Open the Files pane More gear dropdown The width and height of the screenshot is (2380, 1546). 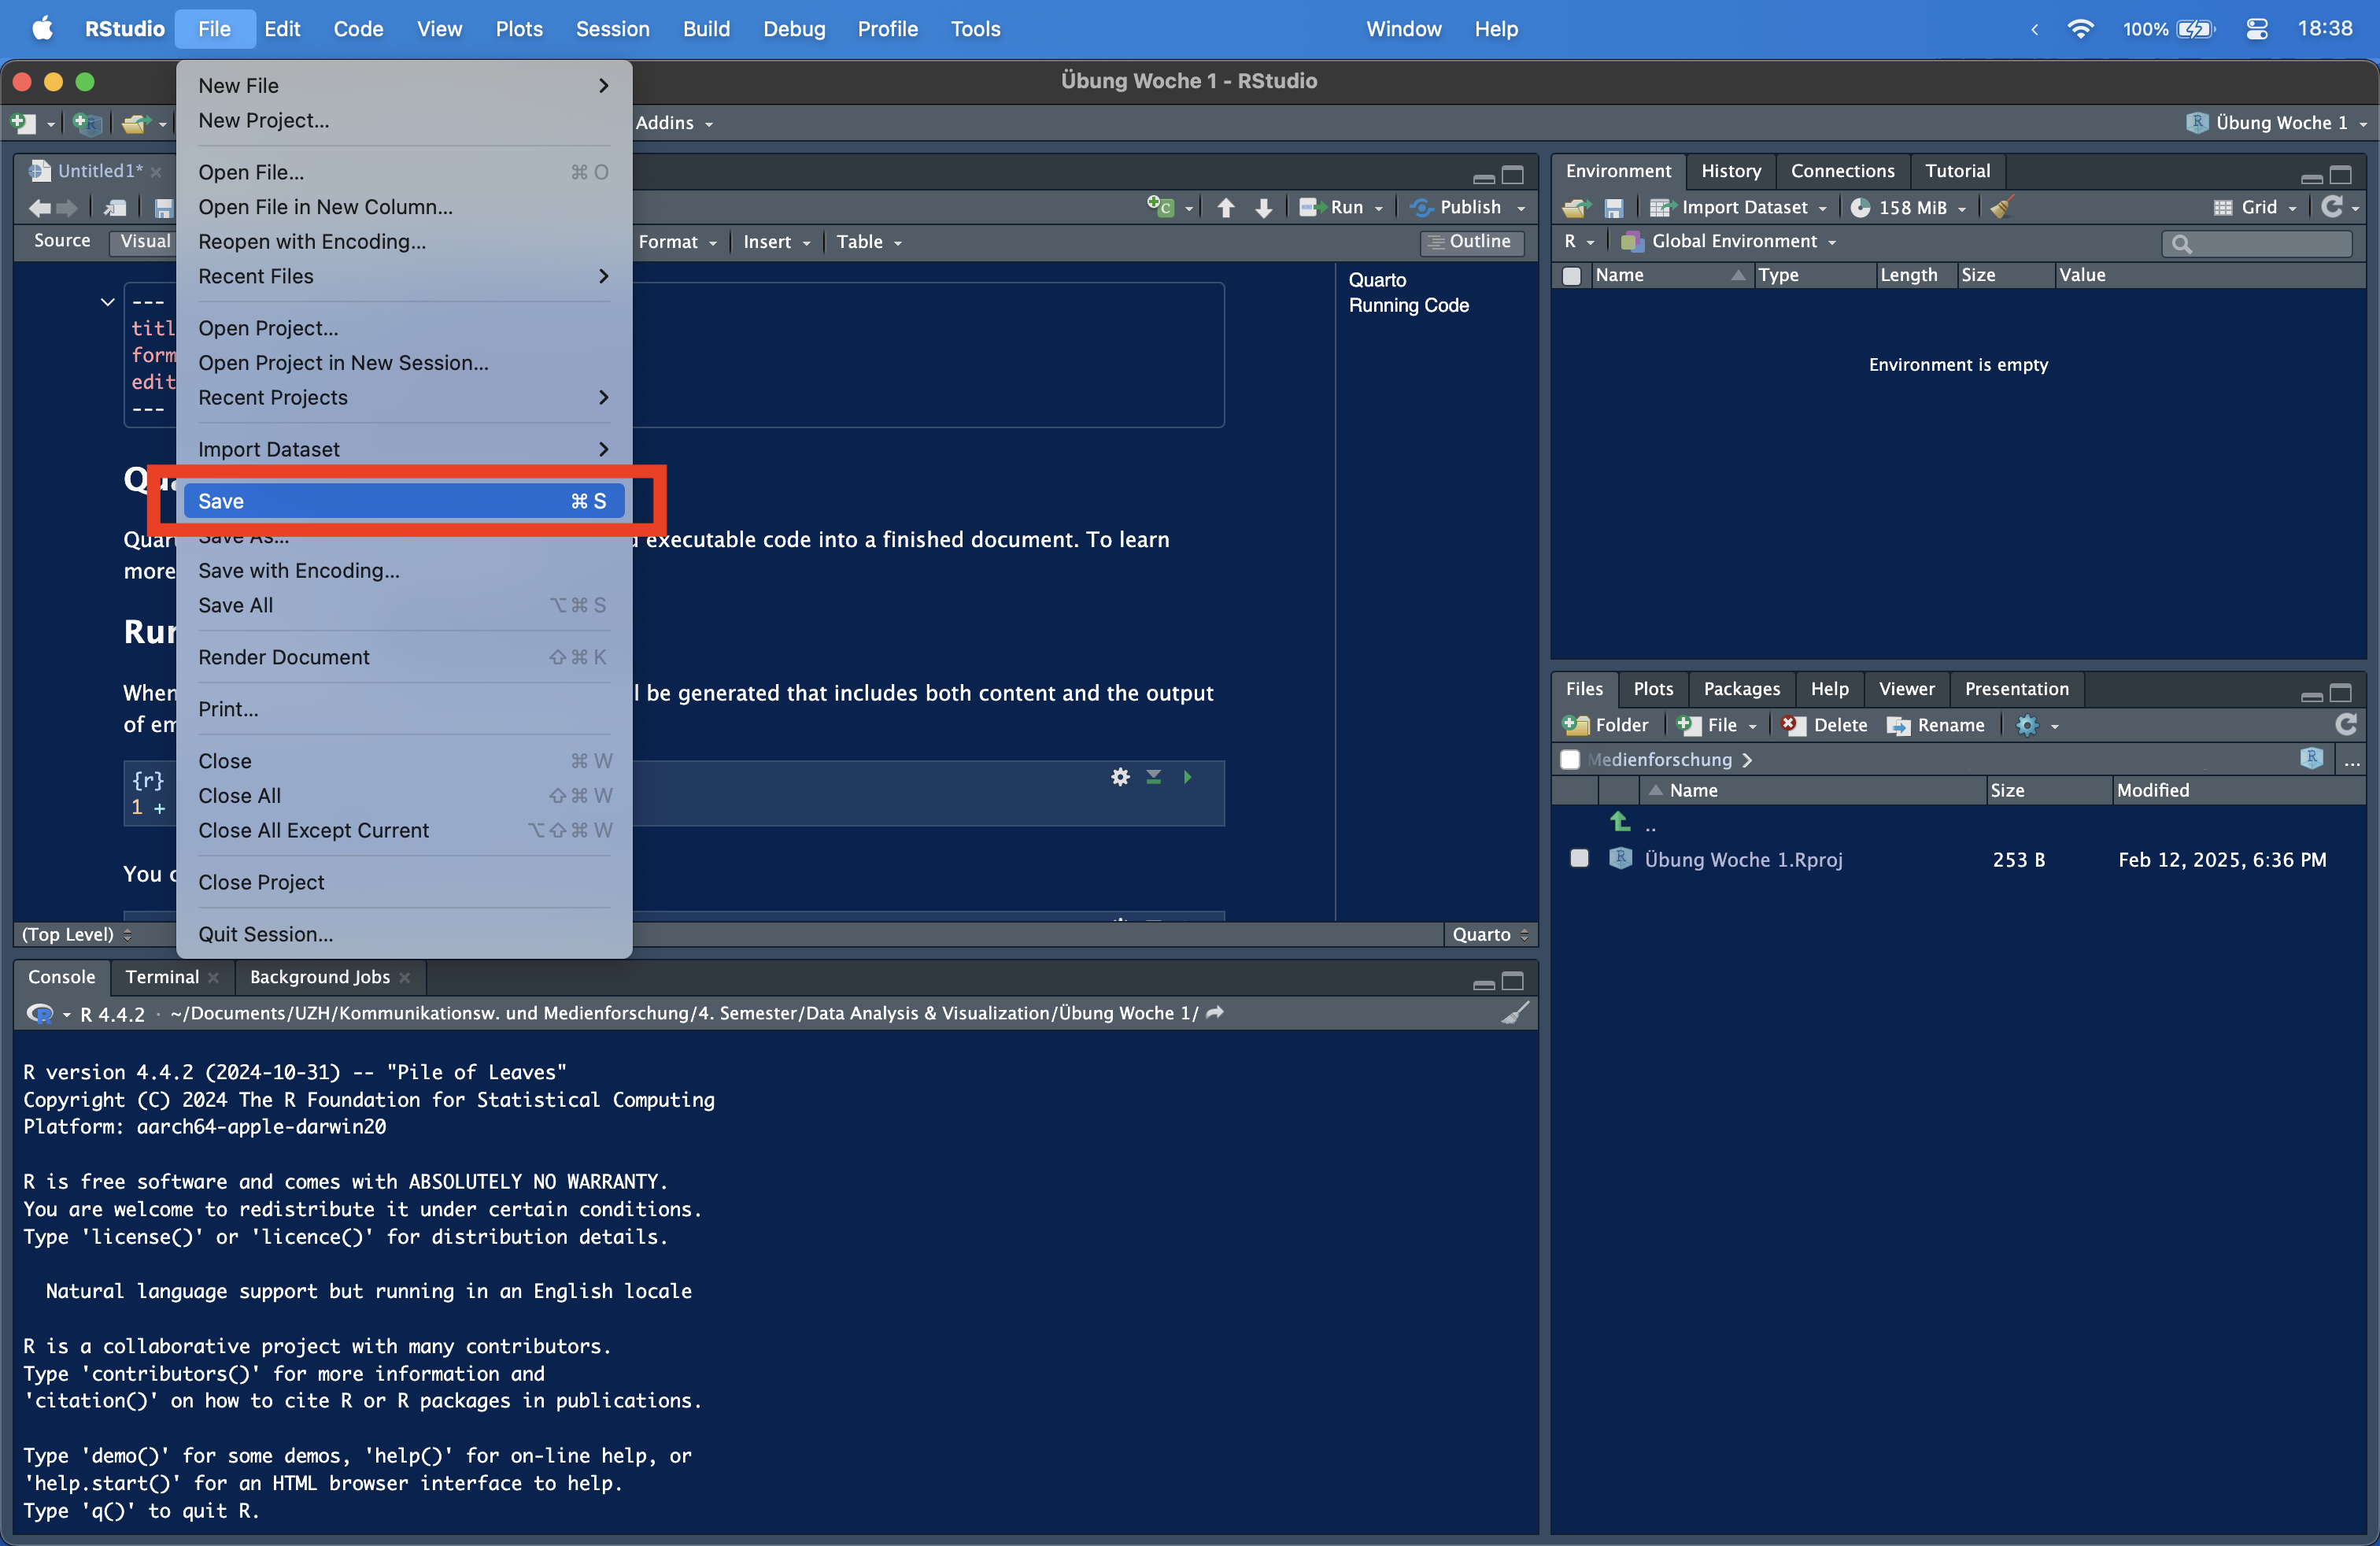pyautogui.click(x=2036, y=724)
